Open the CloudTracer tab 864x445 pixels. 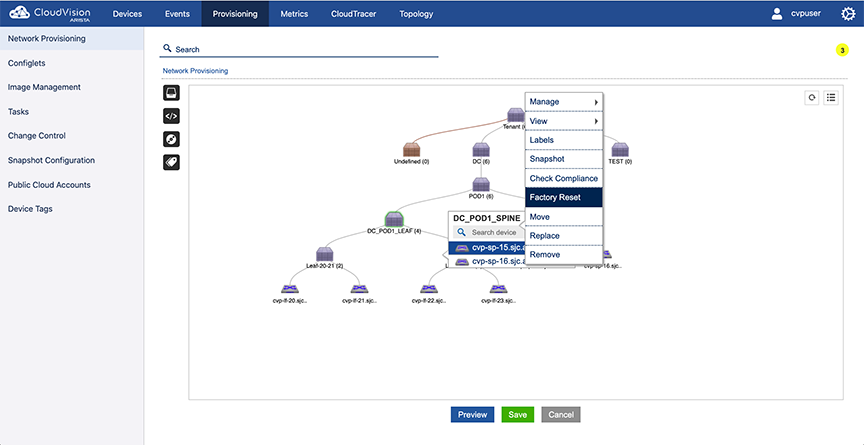point(354,14)
